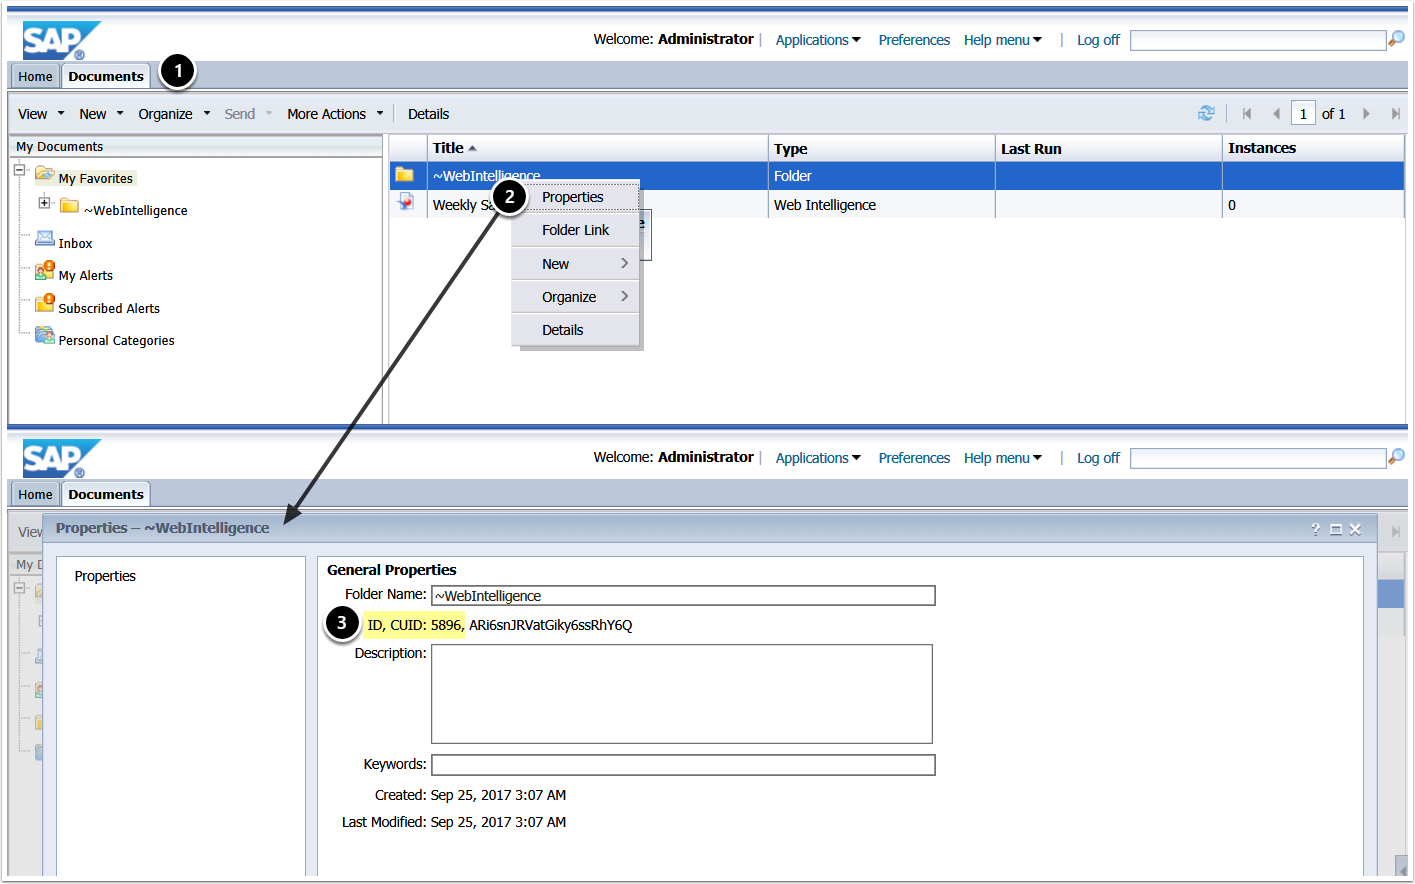Click the Inbox icon in the tree
This screenshot has width=1415, height=884.
(x=45, y=239)
